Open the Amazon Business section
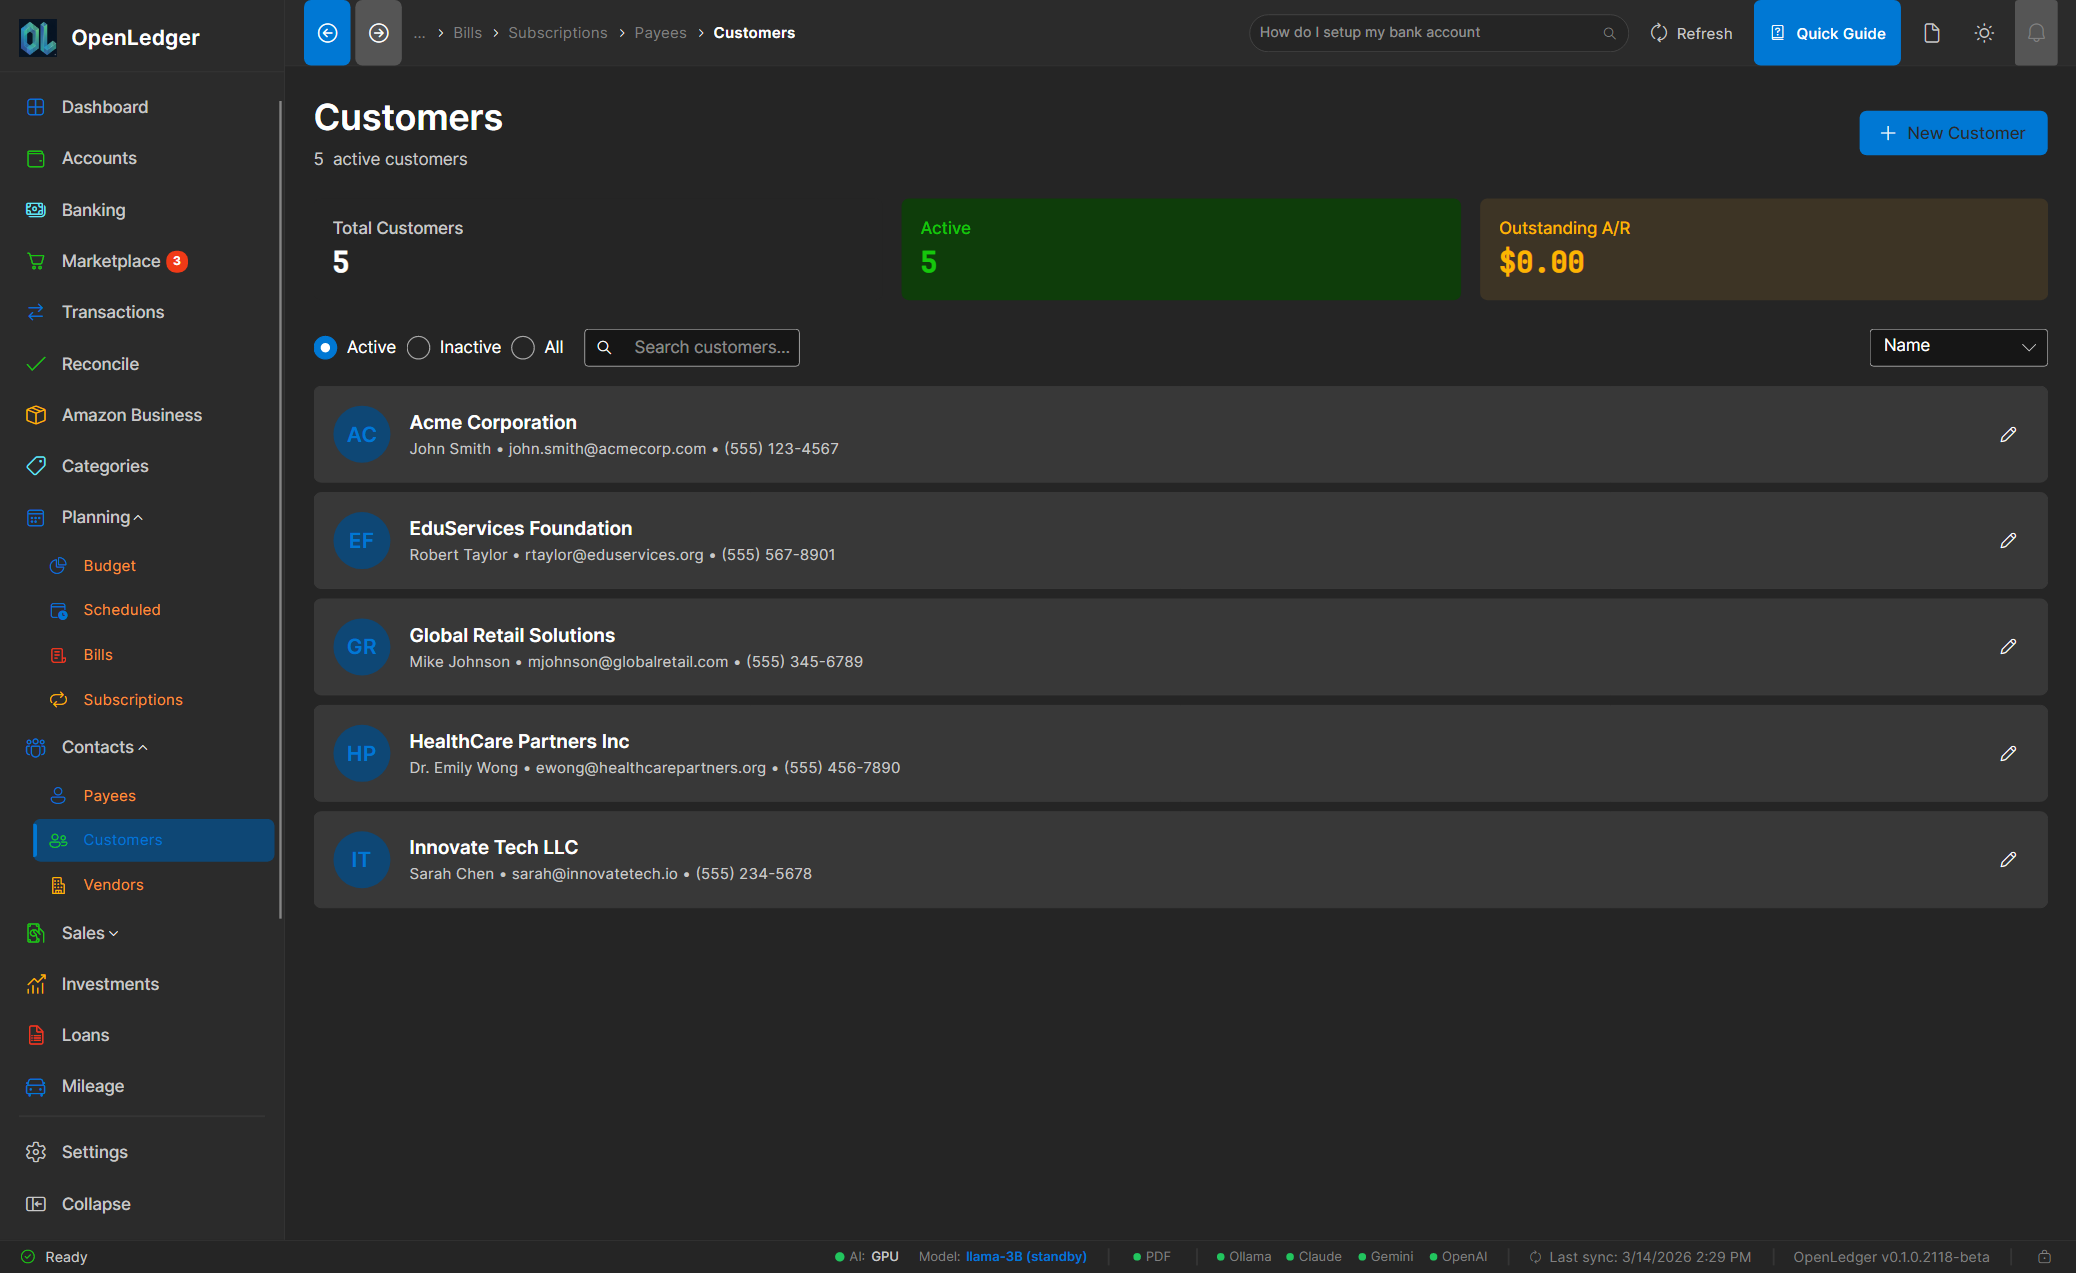Viewport: 2076px width, 1273px height. [x=132, y=414]
